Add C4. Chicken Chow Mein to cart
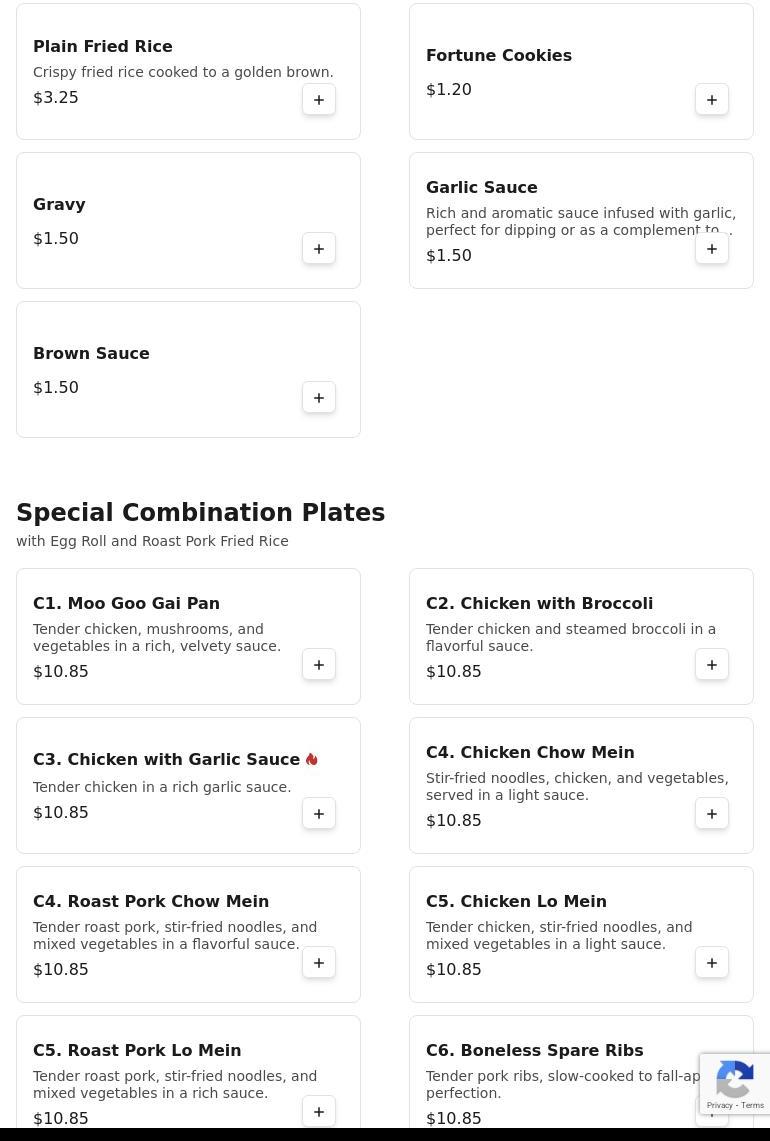The image size is (770, 1141). [x=712, y=814]
